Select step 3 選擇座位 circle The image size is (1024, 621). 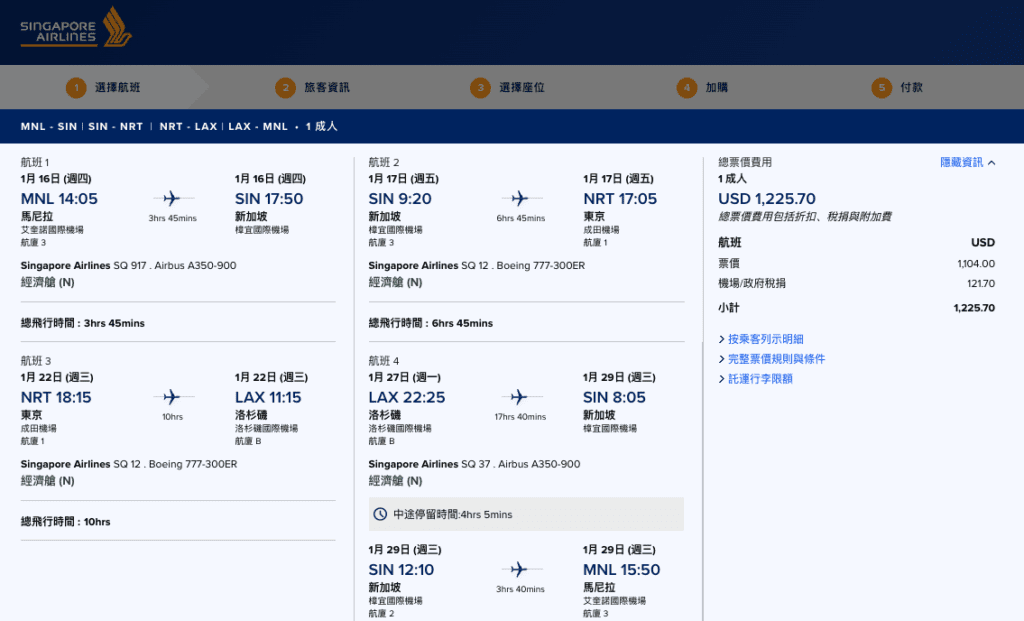coord(480,88)
